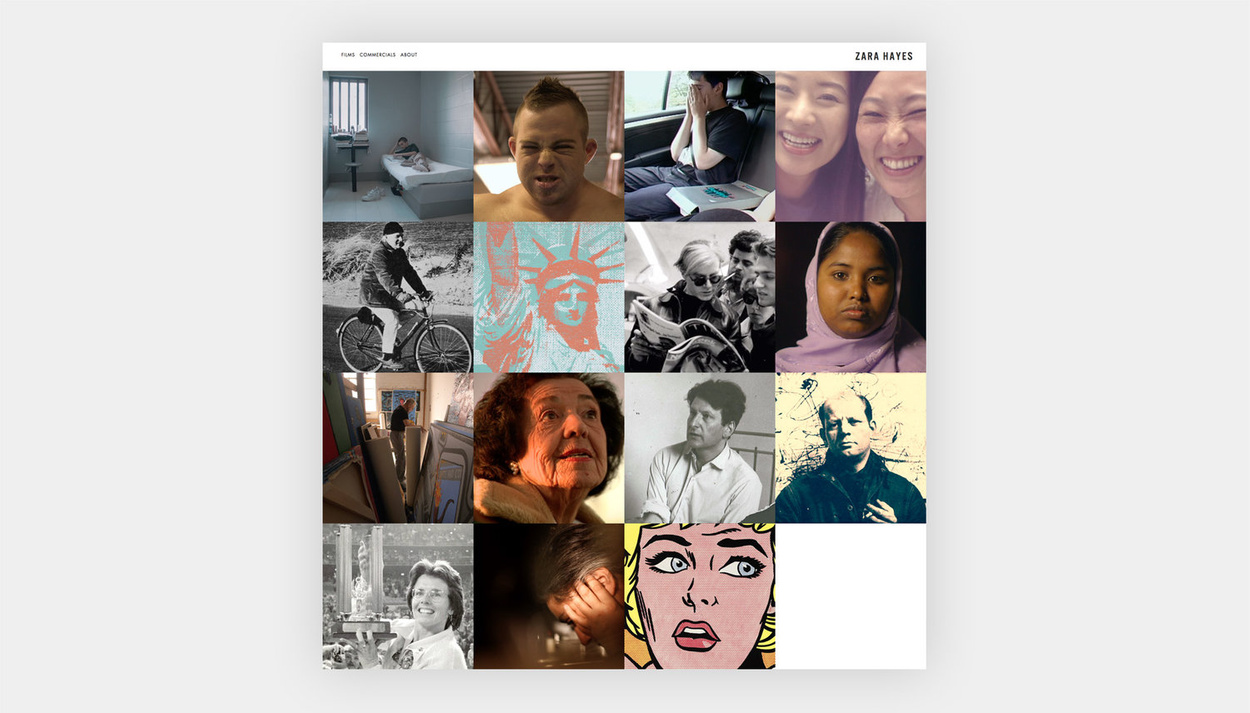The width and height of the screenshot is (1250, 713).
Task: Open the COMMERCIALS menu link
Action: (378, 55)
